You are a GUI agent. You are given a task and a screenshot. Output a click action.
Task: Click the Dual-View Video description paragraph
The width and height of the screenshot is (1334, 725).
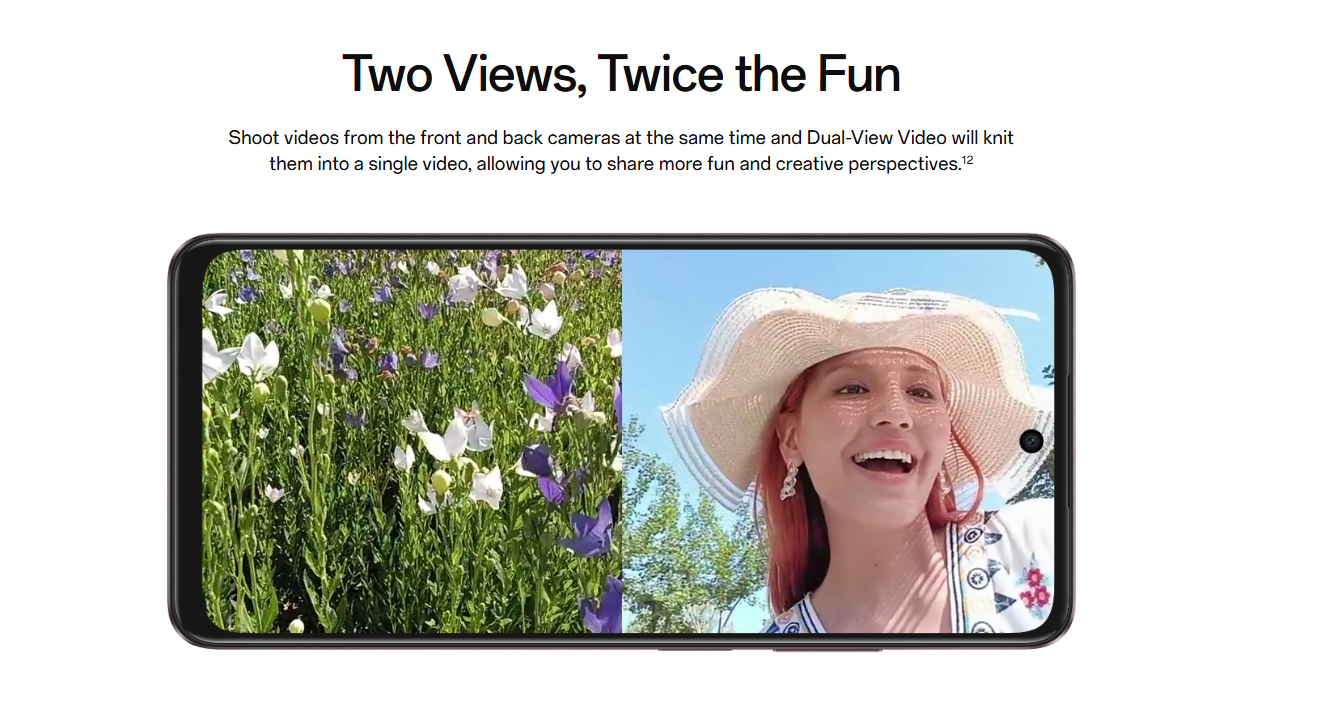click(621, 150)
